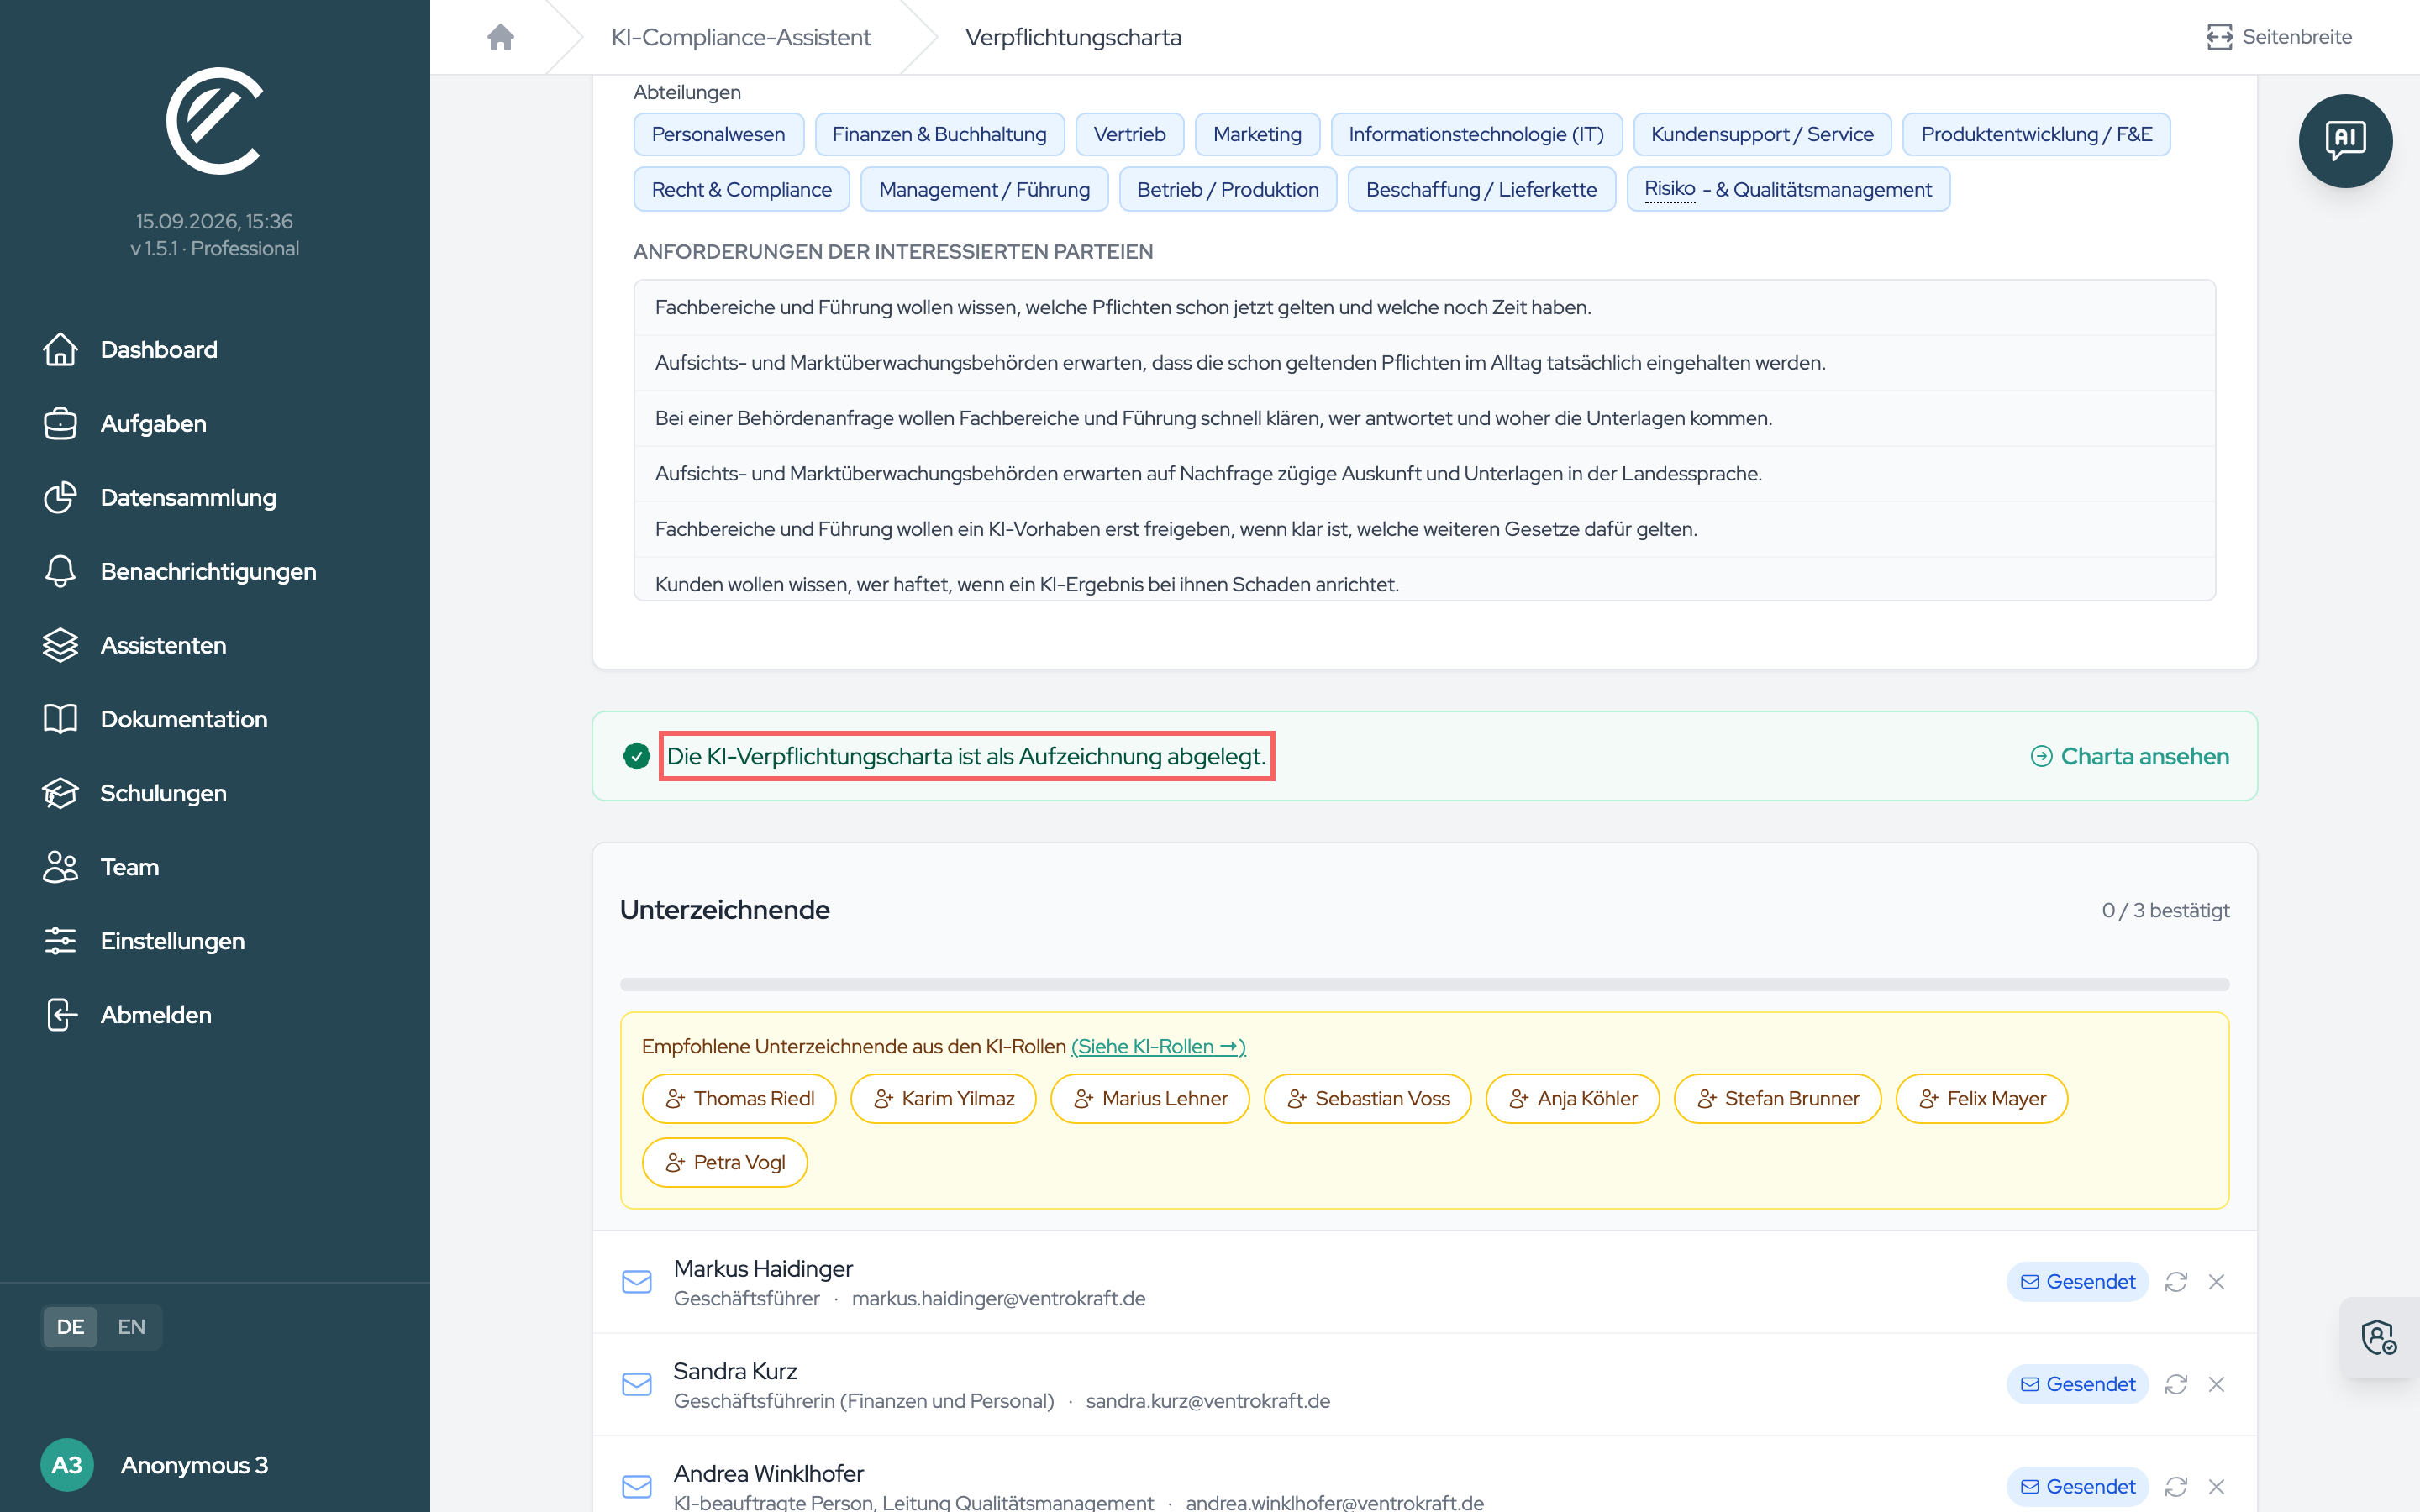Add Karim Yilmaz as signatory
Image resolution: width=2420 pixels, height=1512 pixels.
[x=943, y=1099]
